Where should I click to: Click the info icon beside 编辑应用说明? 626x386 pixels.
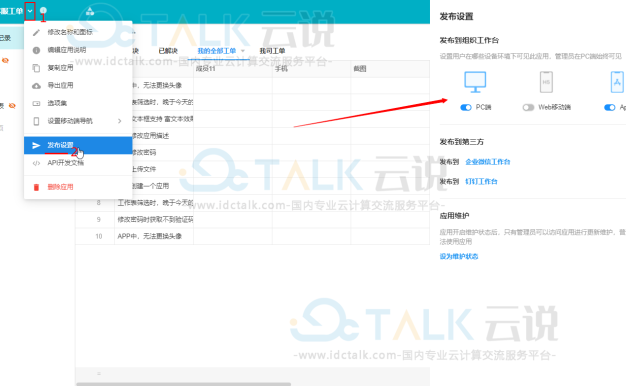click(x=36, y=50)
